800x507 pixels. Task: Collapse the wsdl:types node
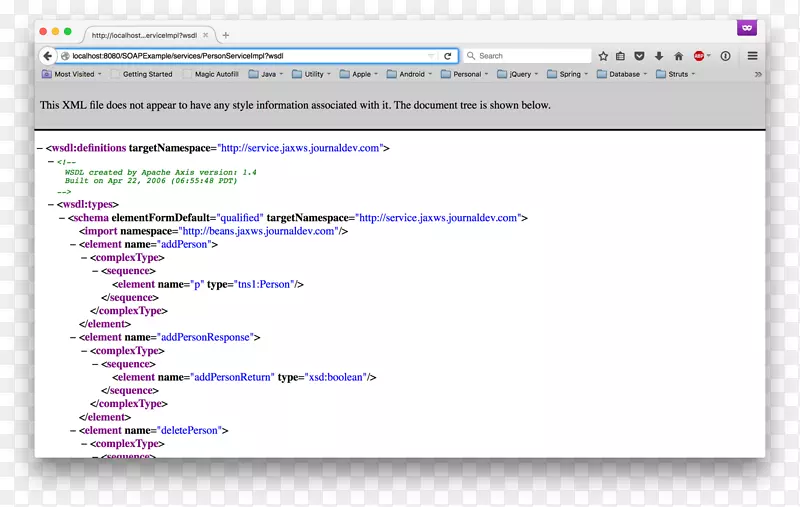click(51, 205)
